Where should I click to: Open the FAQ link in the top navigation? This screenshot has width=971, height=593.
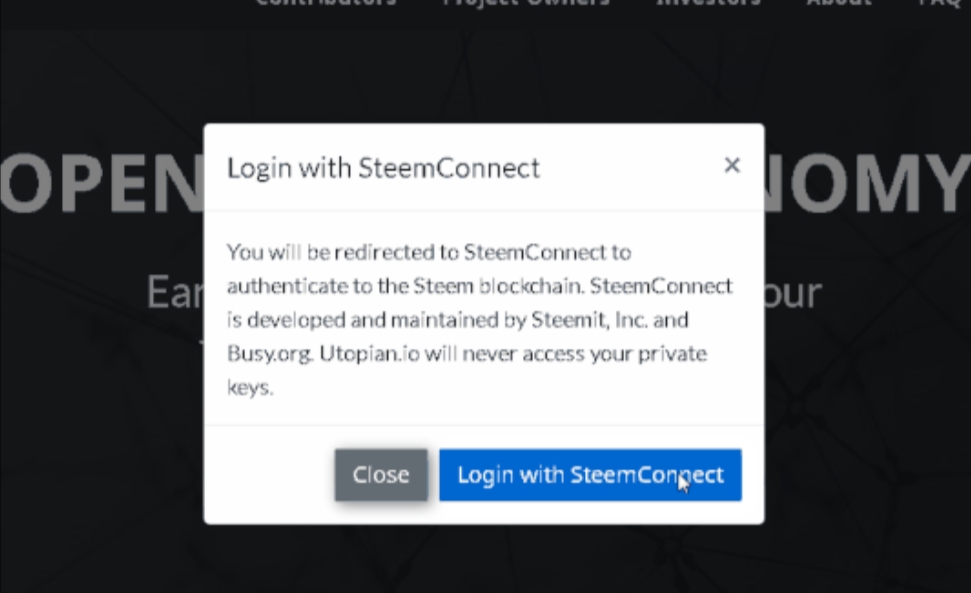(x=941, y=3)
